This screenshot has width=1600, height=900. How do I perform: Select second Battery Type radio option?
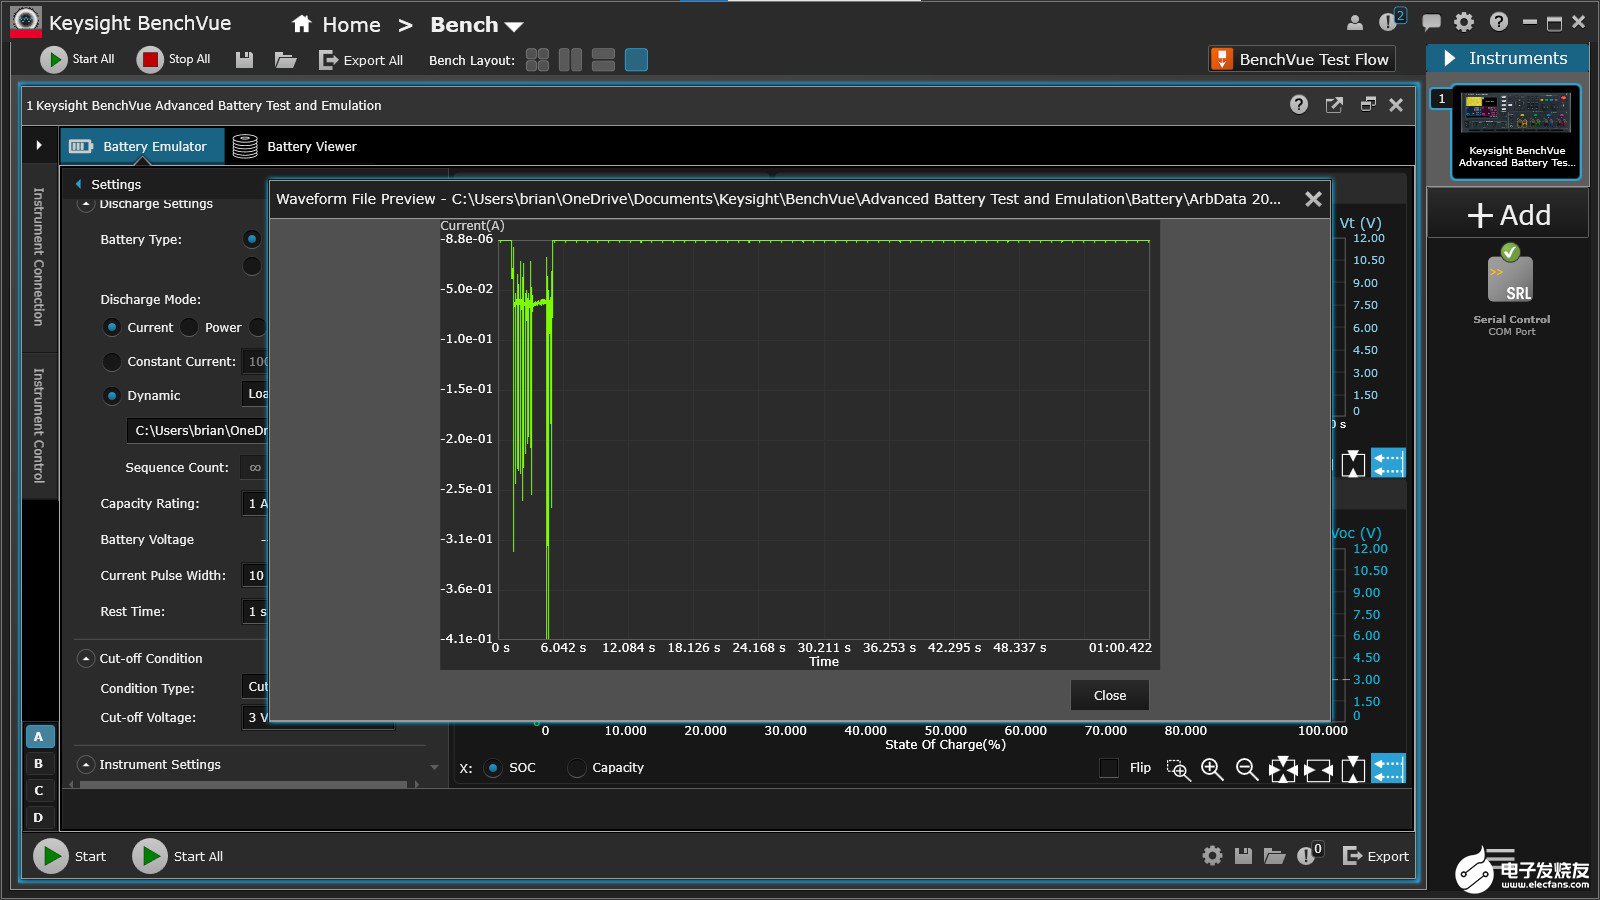(x=252, y=265)
